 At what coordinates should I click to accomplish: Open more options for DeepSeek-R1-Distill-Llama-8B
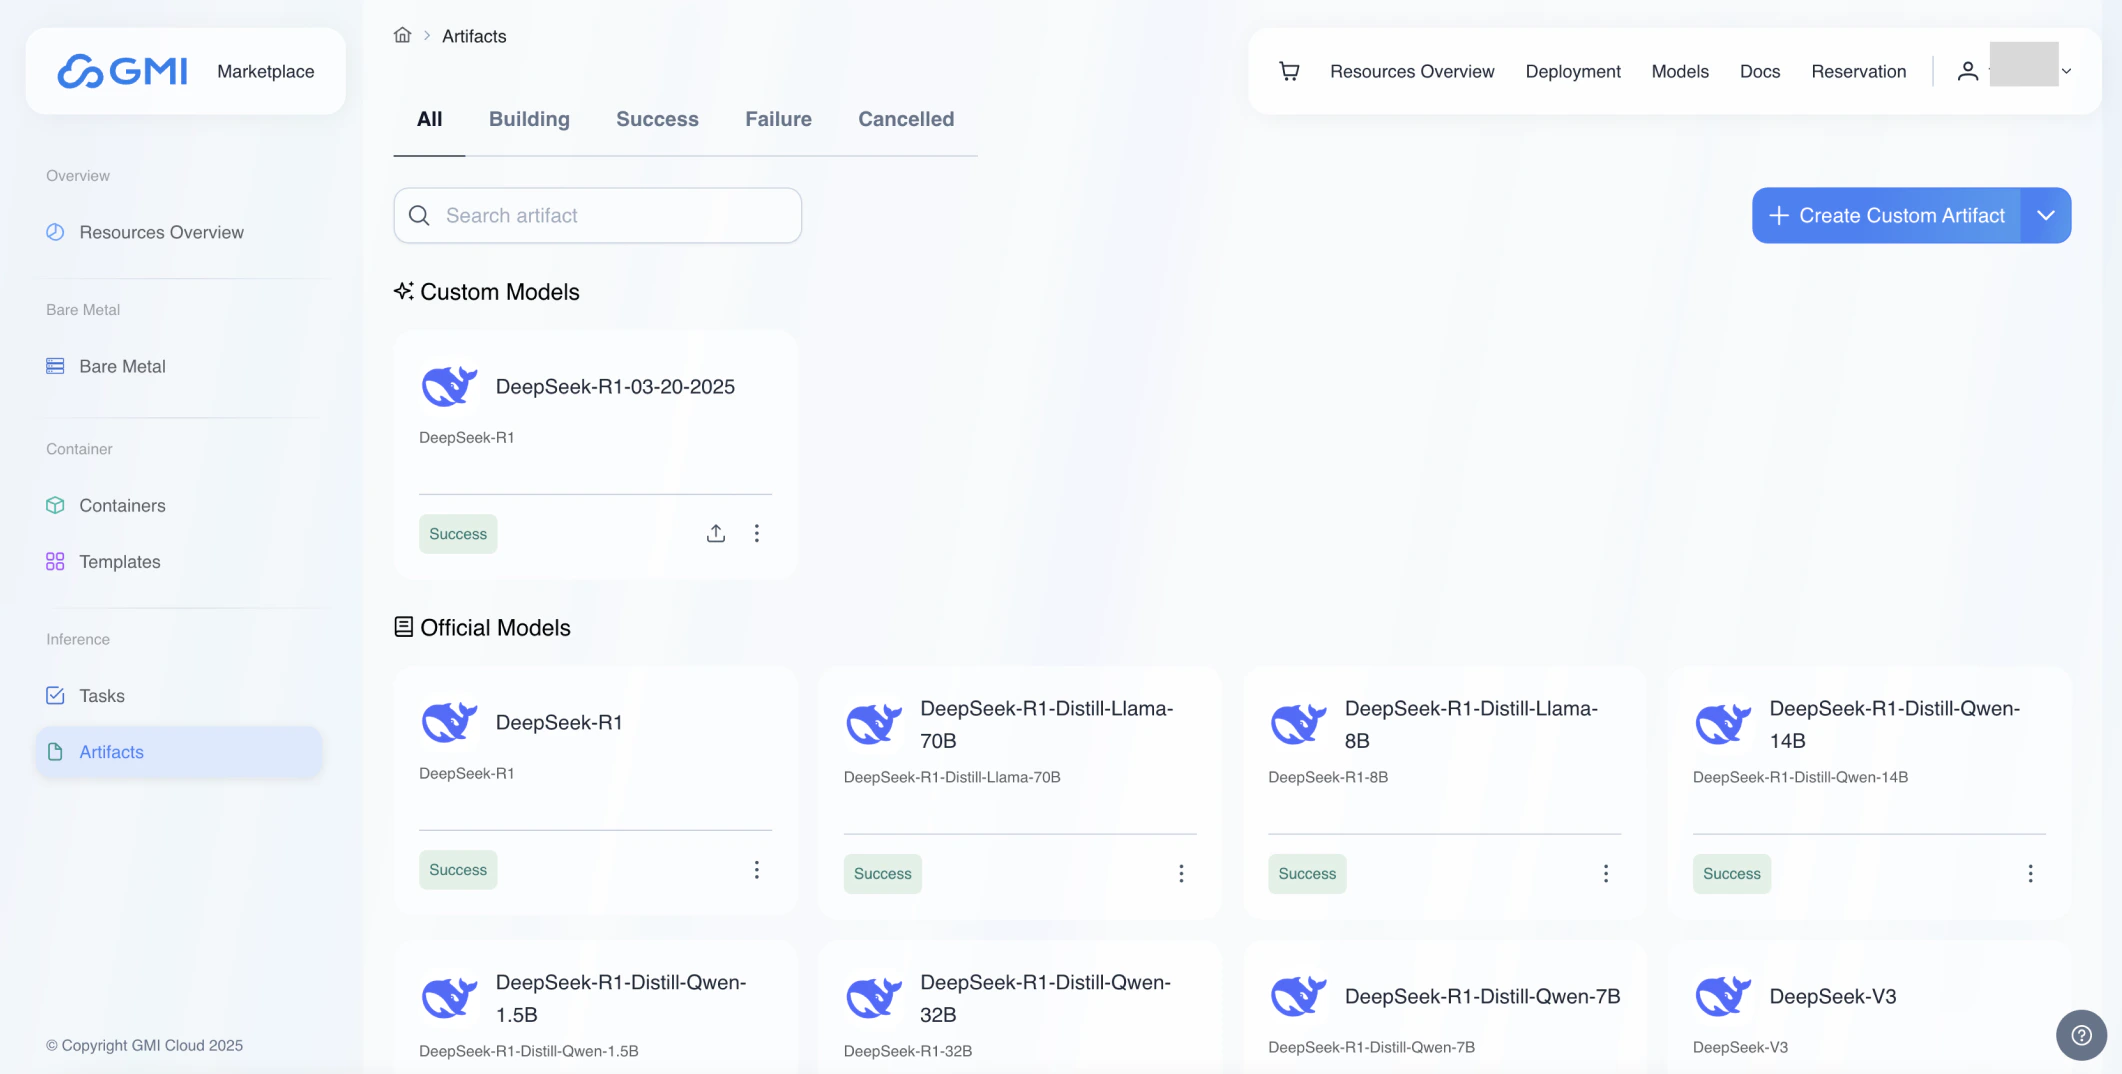pyautogui.click(x=1605, y=874)
